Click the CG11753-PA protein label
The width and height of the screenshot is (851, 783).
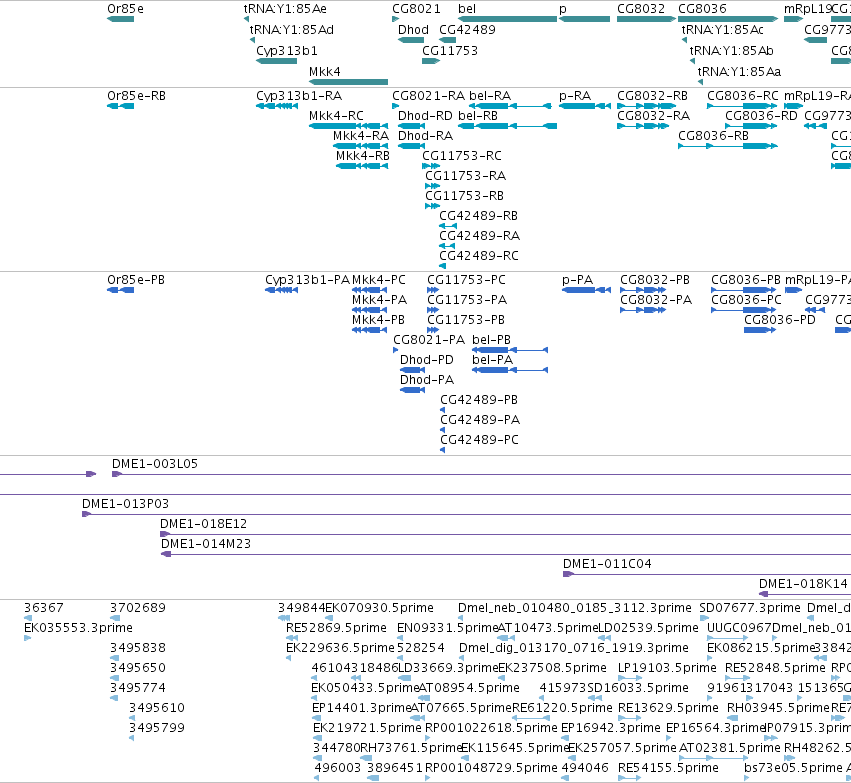point(467,300)
